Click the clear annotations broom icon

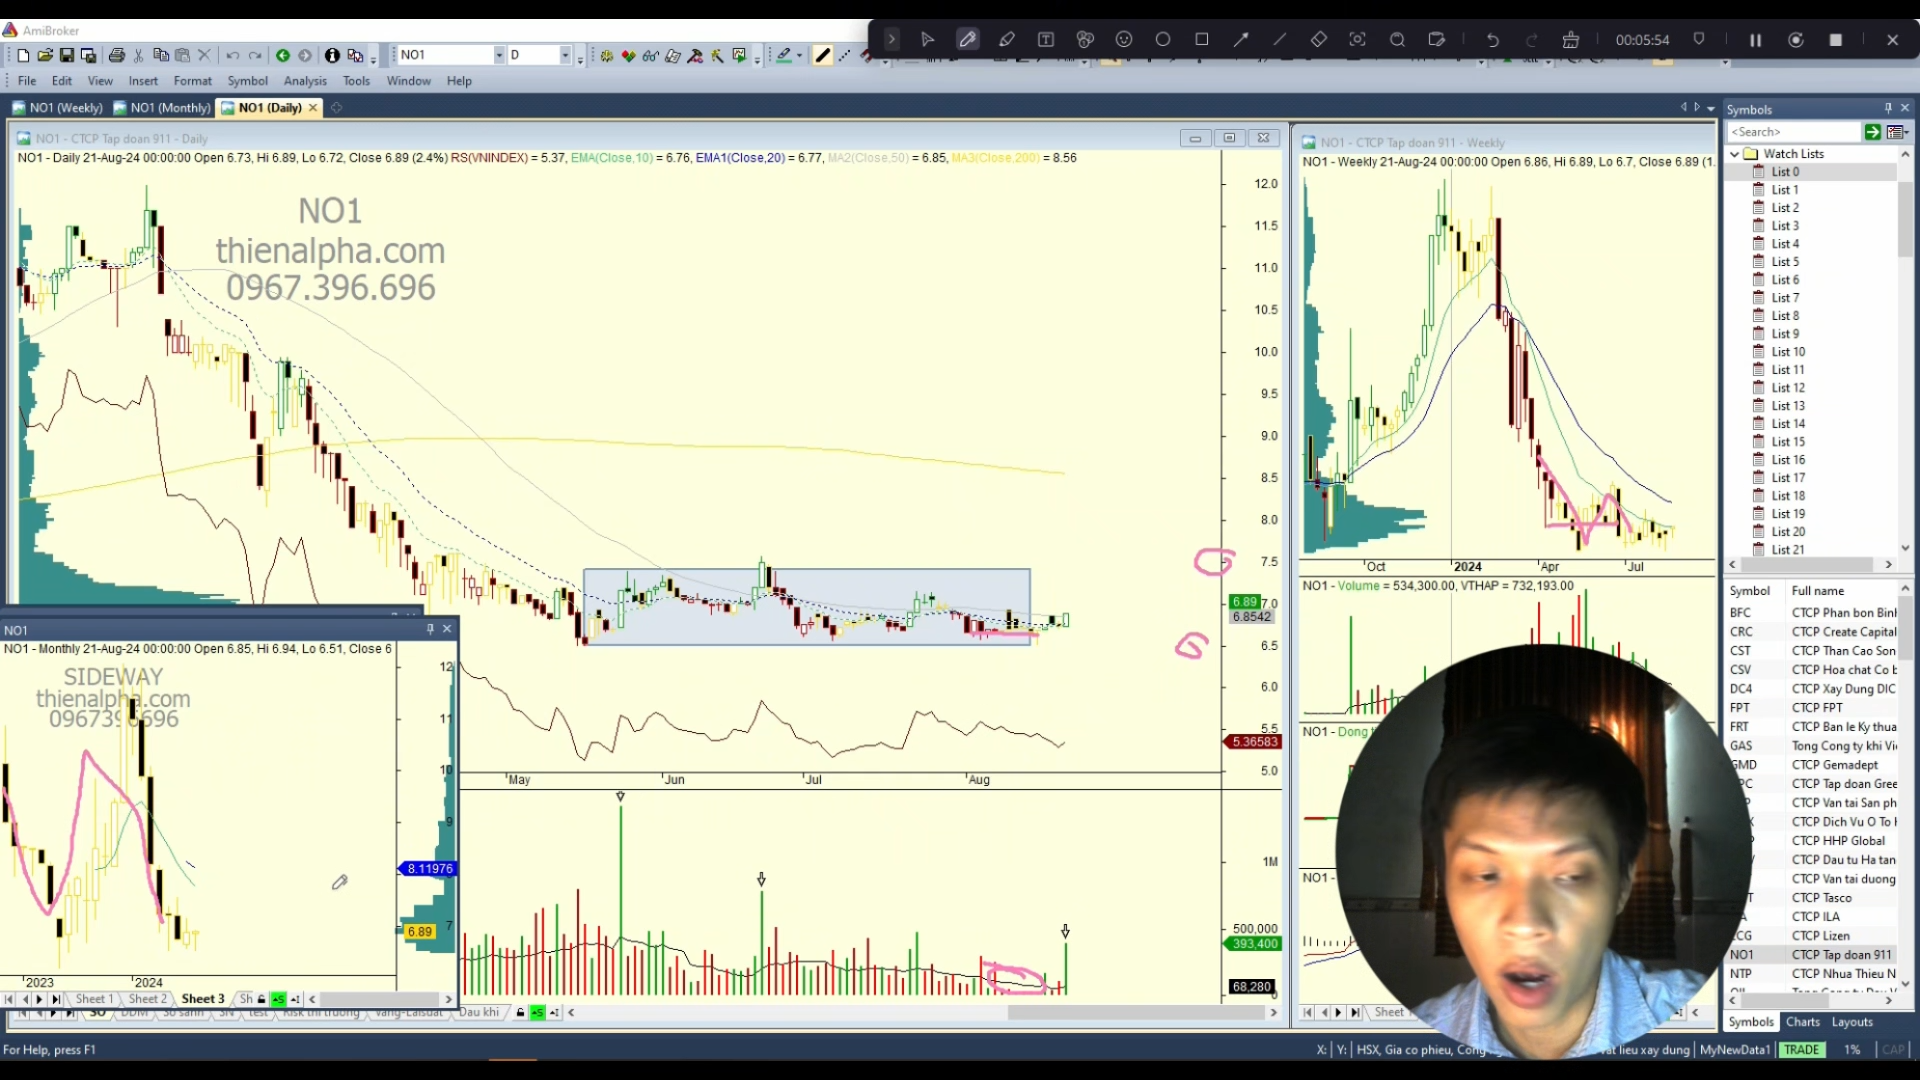pyautogui.click(x=1571, y=40)
